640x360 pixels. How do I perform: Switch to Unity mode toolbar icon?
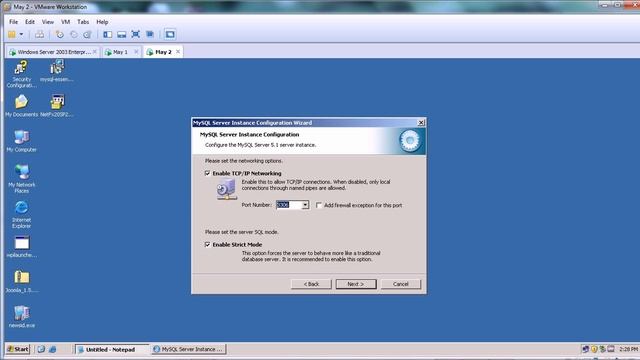coord(150,34)
